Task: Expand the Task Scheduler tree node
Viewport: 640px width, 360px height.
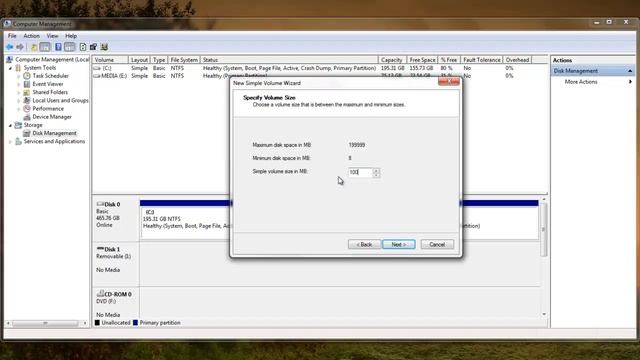Action: tap(18, 76)
